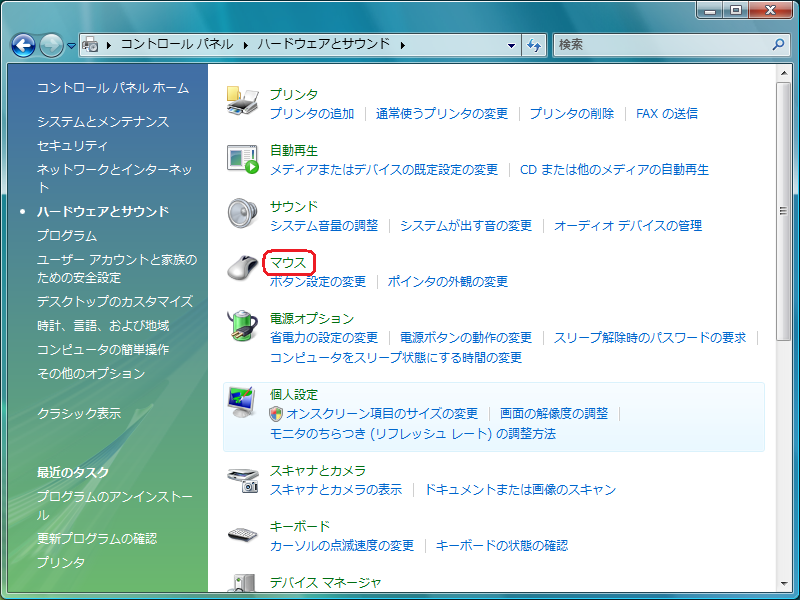
Task: Select コントロール パネル ホーム in sidebar
Action: 112,88
